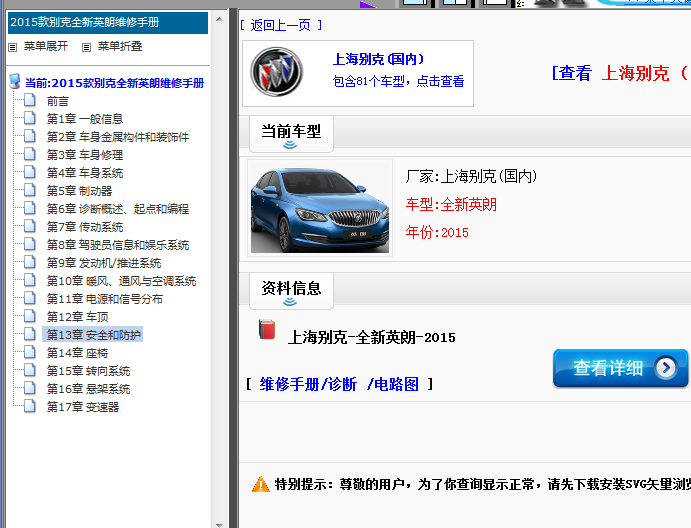
Task: Click the 查看详细 blue button
Action: tap(620, 368)
